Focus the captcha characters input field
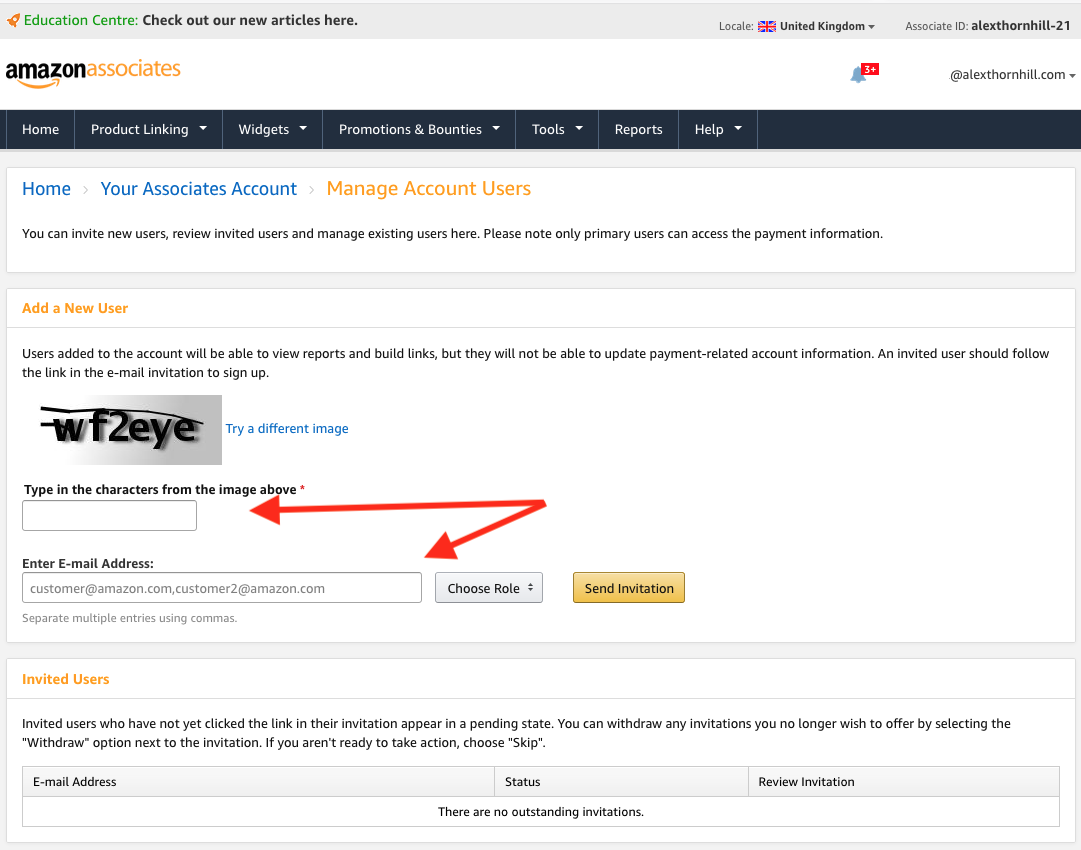1081x850 pixels. tap(110, 516)
